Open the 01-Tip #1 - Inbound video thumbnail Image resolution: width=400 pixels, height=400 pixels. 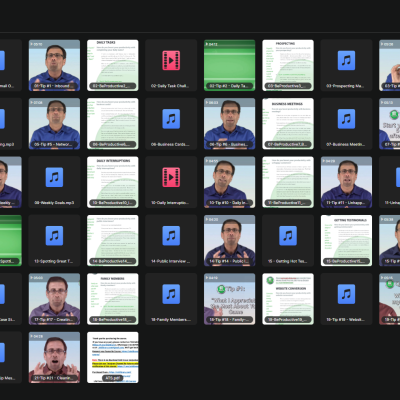click(x=54, y=65)
